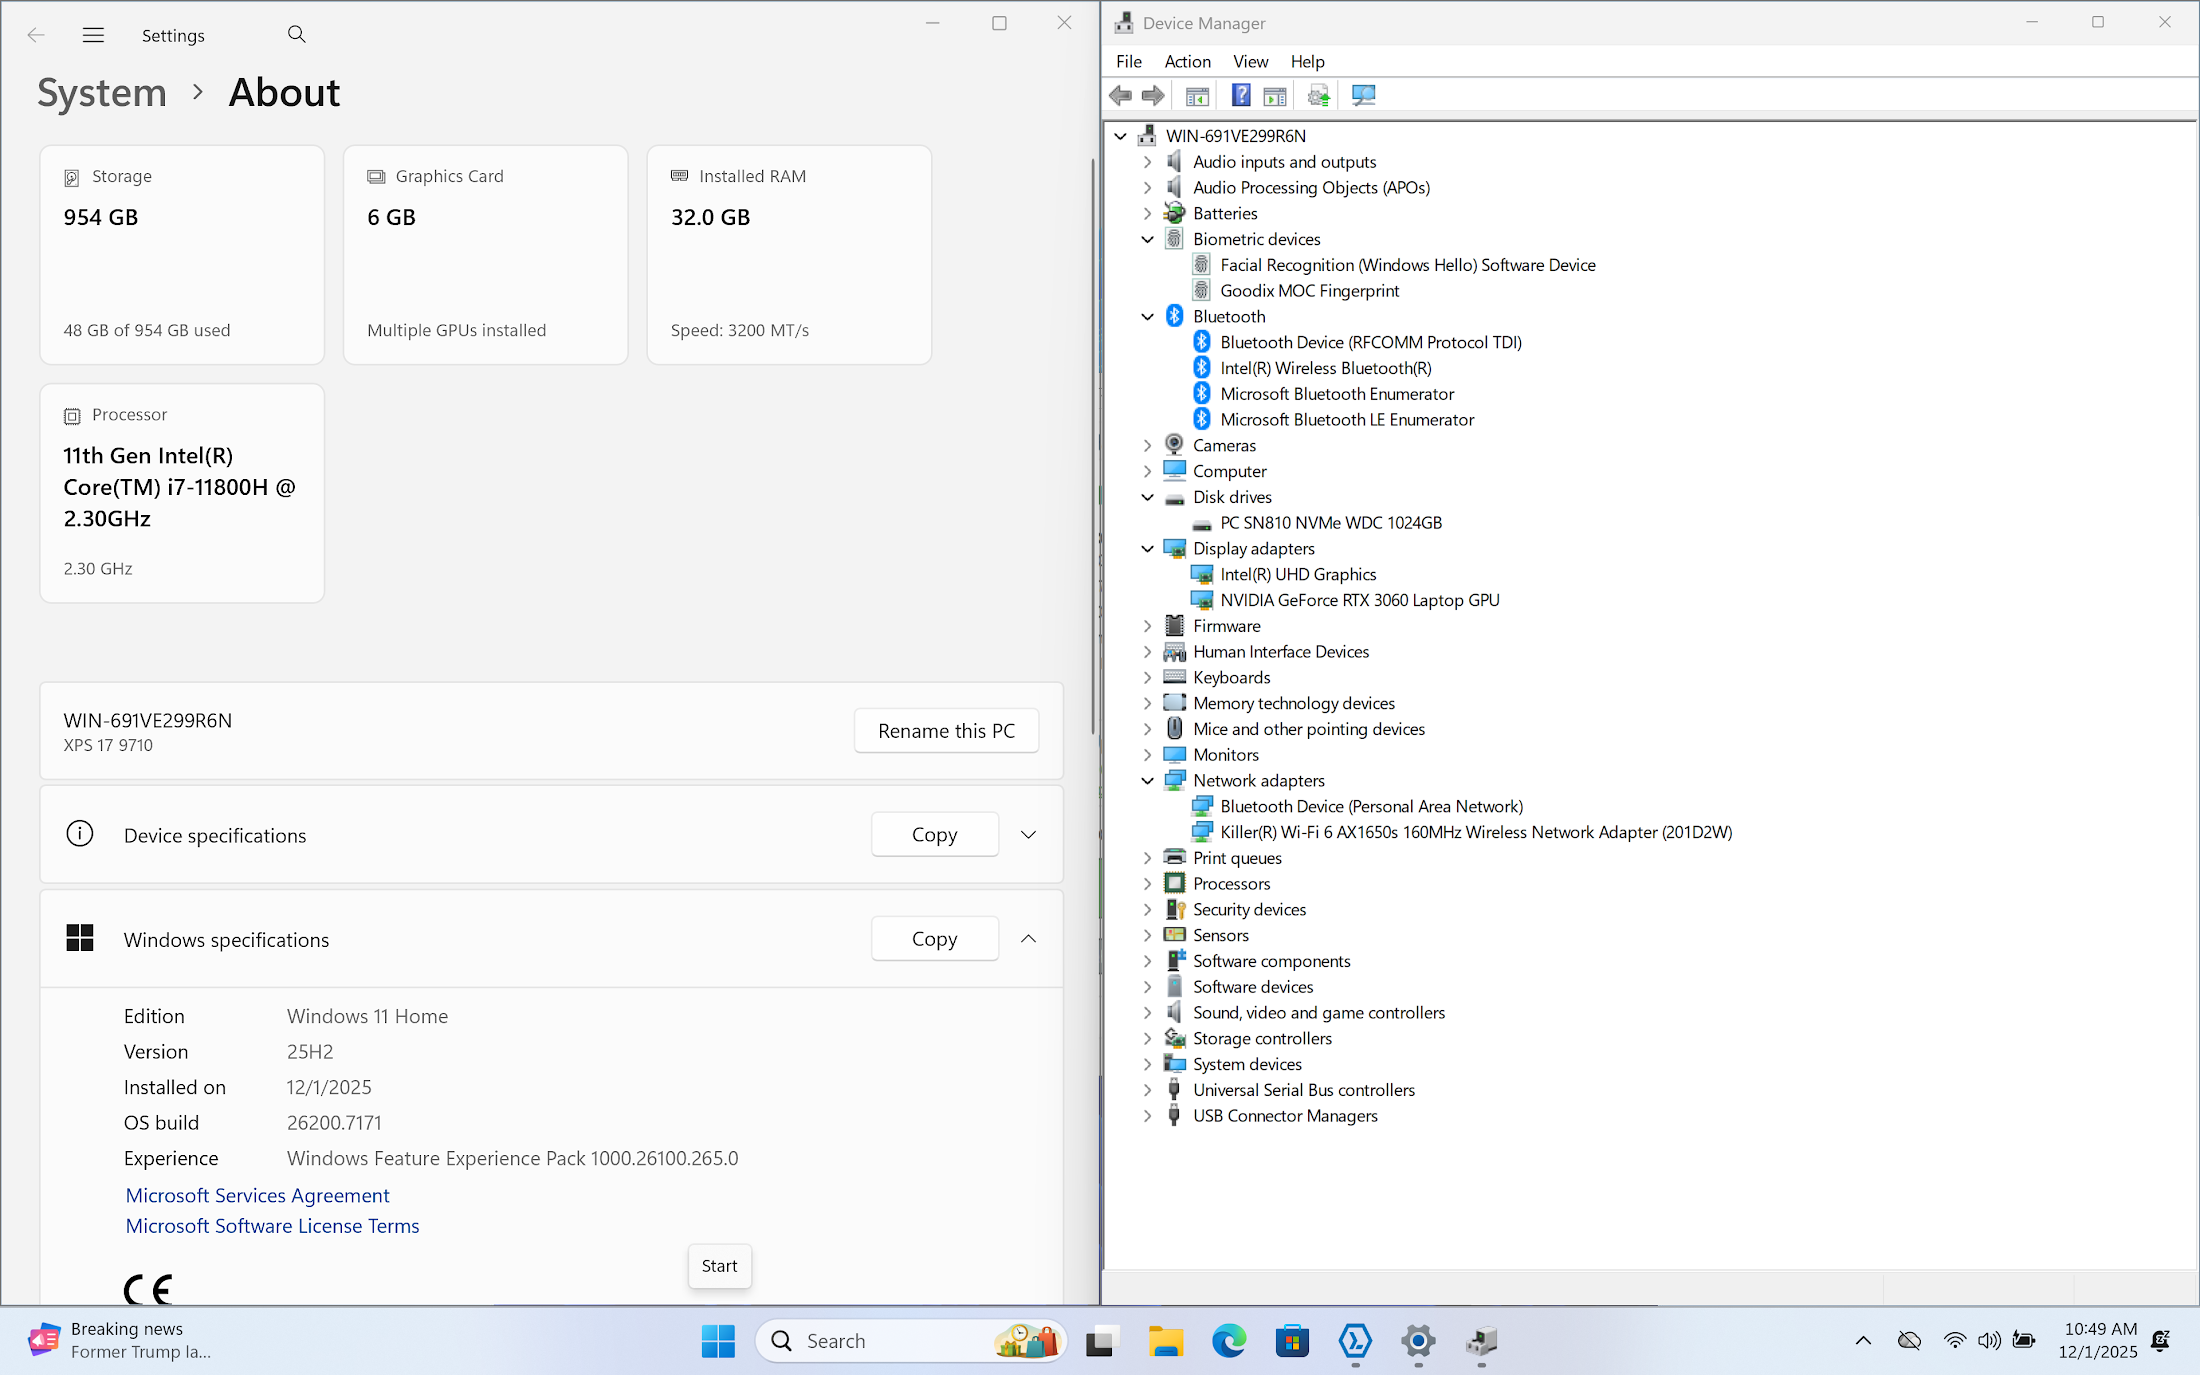The image size is (2200, 1375).
Task: Collapse the Bluetooth device category
Action: [1148, 317]
